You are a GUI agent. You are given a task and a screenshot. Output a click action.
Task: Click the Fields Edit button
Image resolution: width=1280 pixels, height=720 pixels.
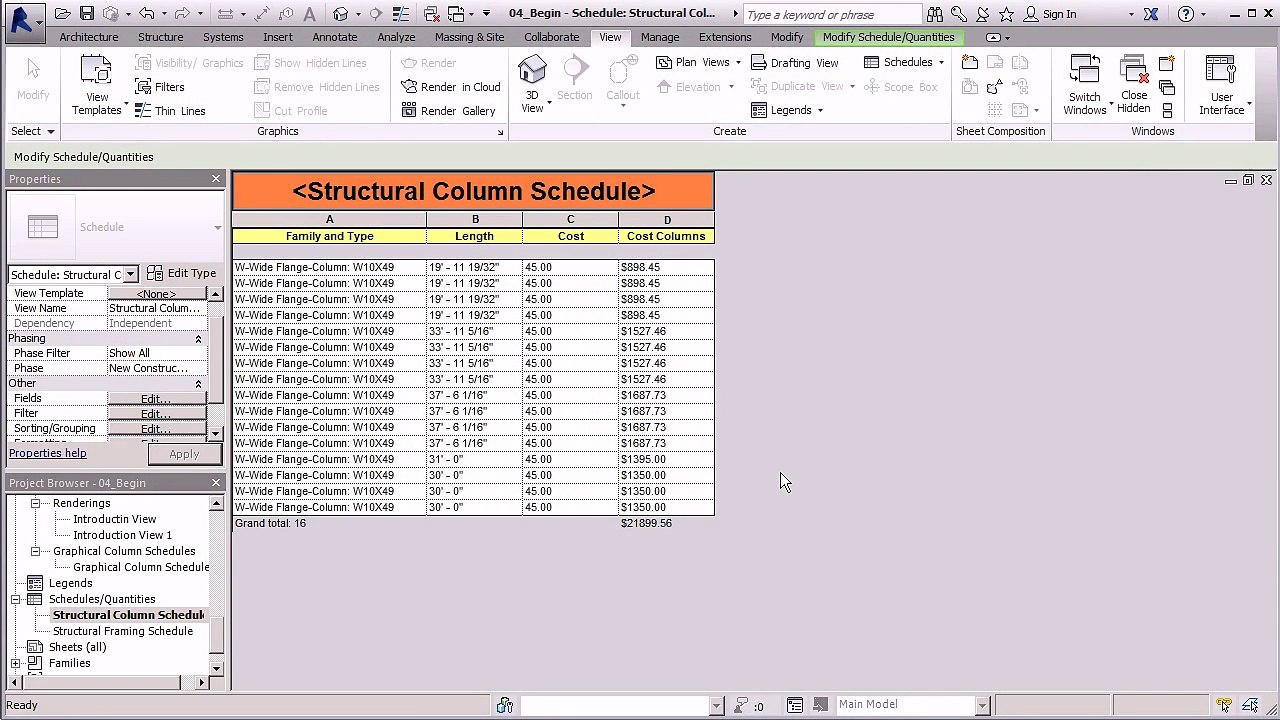pos(156,399)
